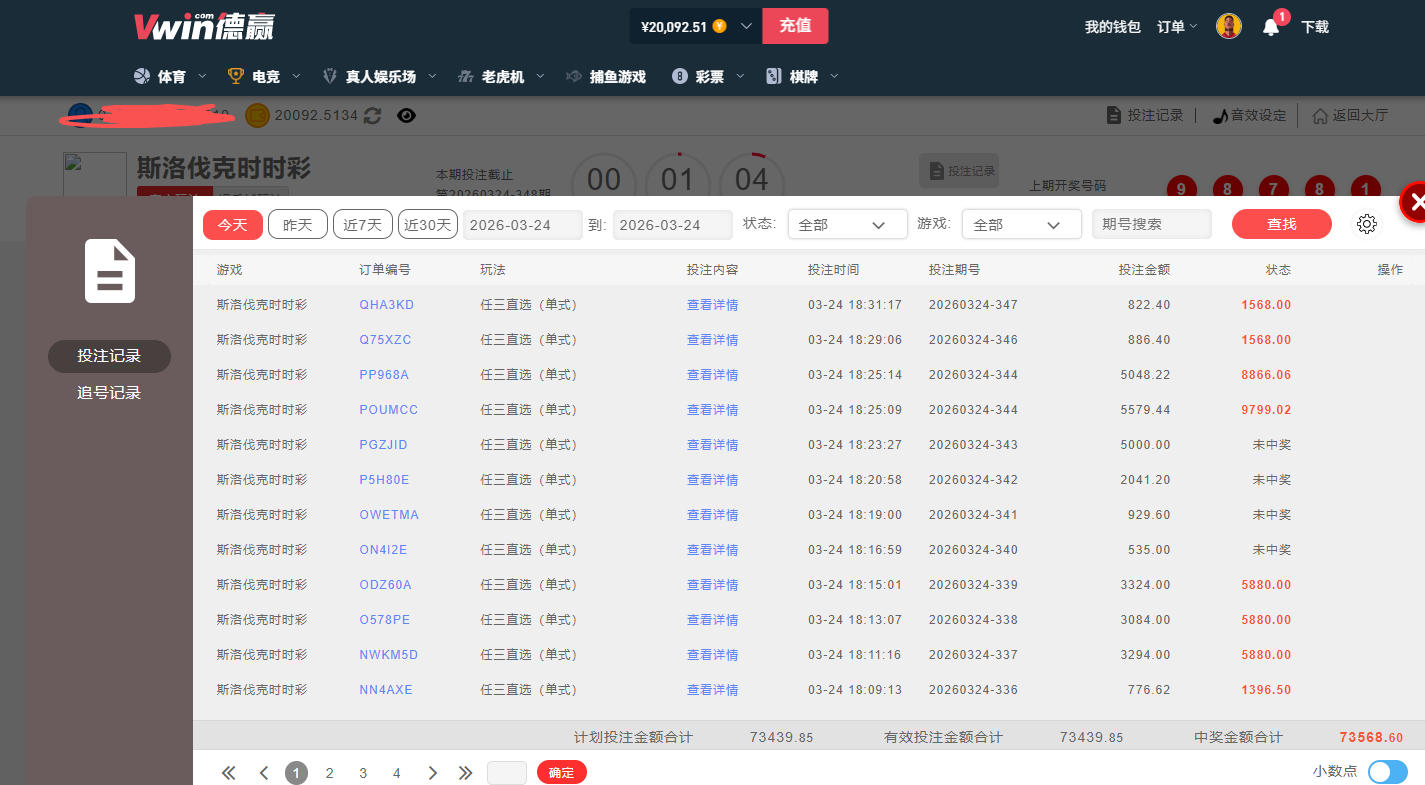This screenshot has width=1425, height=785.
Task: Open the settings gear in filter bar
Action: tap(1367, 224)
